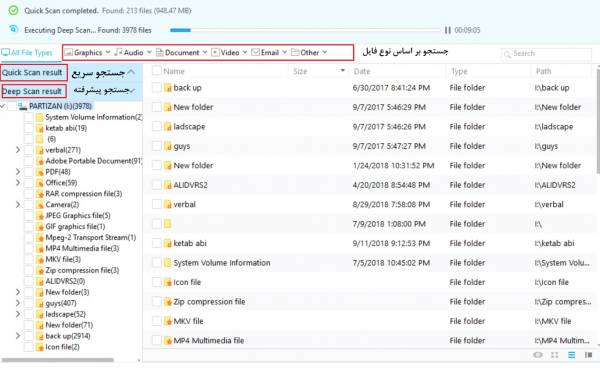Click the System Volume Information folder icon in list
This screenshot has height=372, width=600.
pos(168,263)
